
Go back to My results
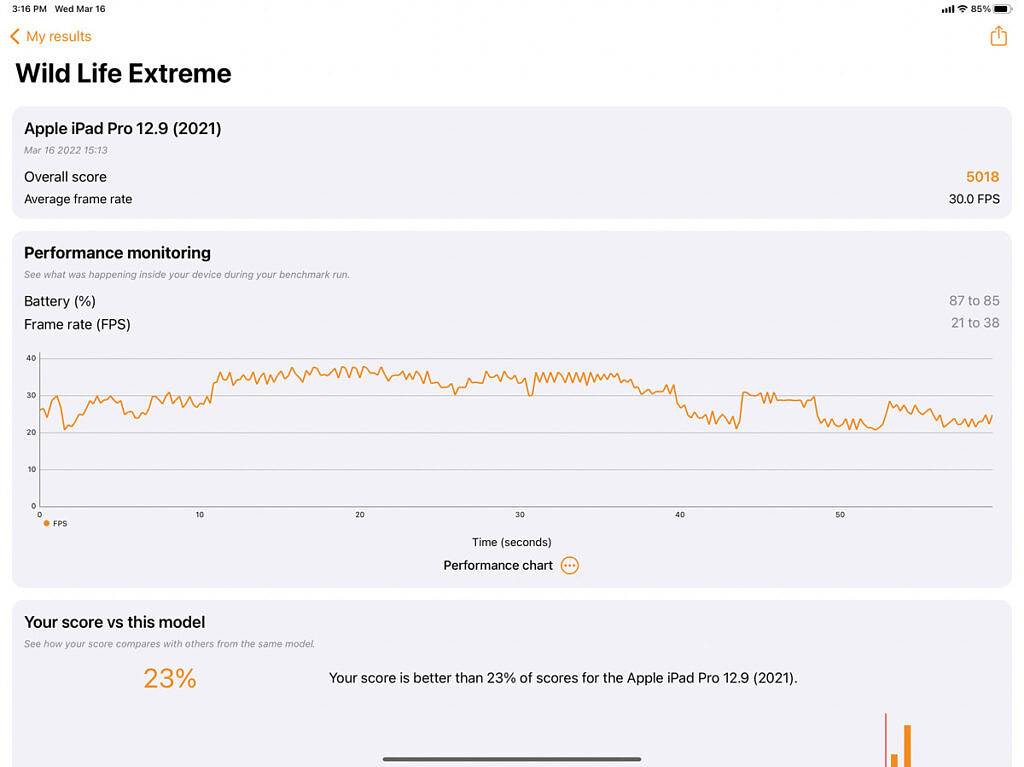click(58, 36)
